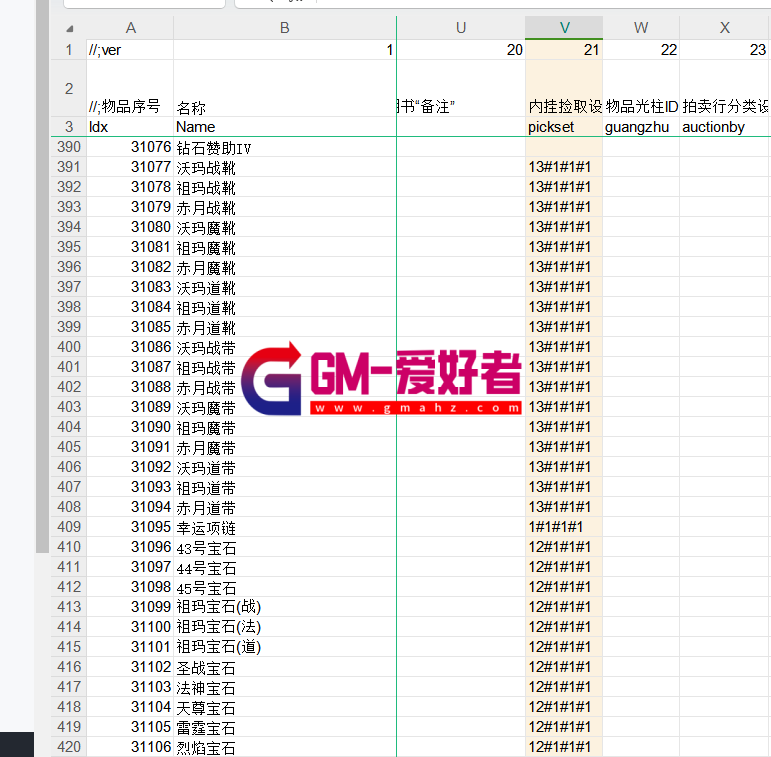Select column X header
The image size is (771, 757).
725,28
